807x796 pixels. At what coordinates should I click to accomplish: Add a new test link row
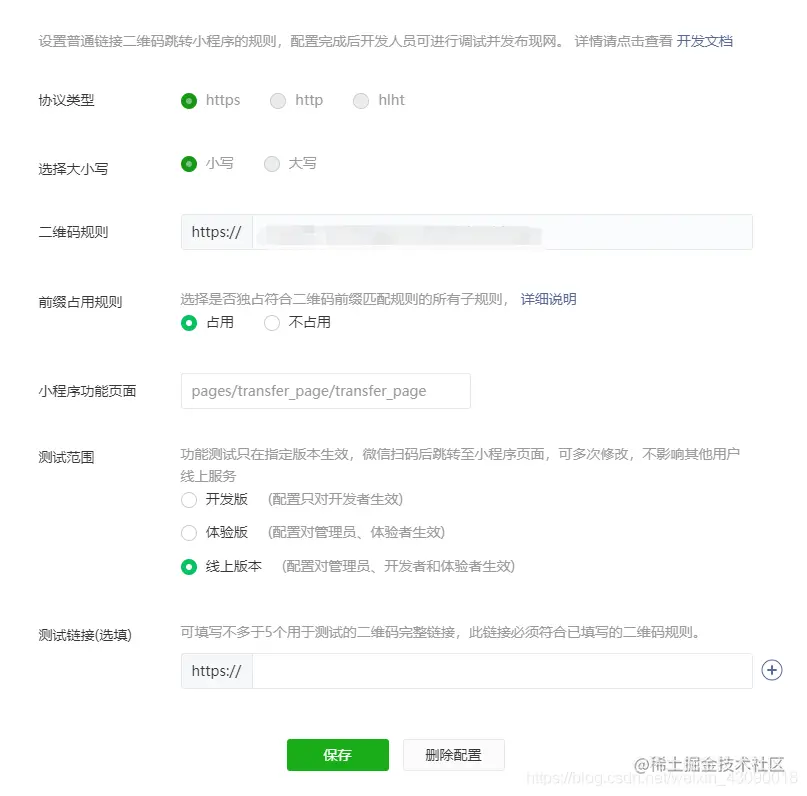771,671
